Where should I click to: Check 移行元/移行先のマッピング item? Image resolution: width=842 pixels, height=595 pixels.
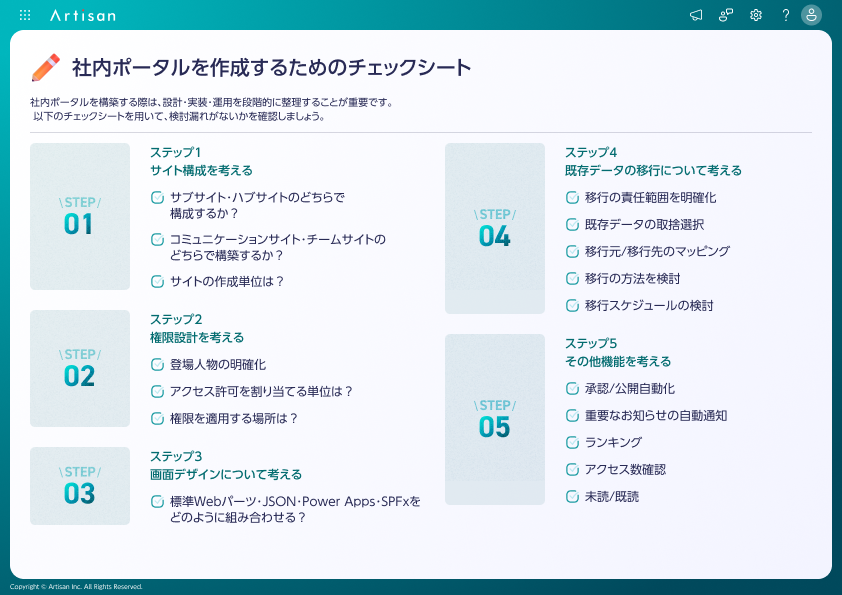[572, 251]
